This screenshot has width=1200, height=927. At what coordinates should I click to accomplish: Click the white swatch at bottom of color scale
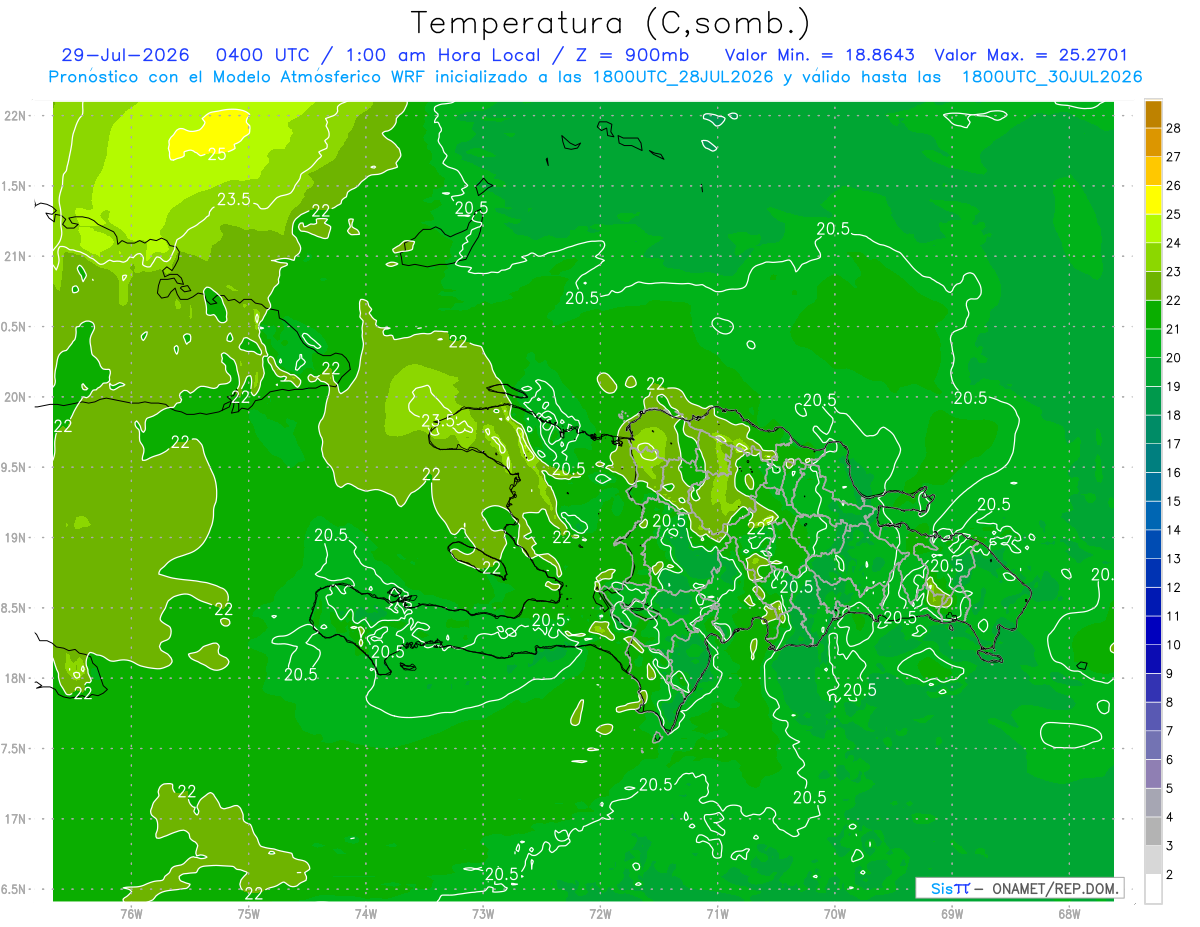coord(1153,889)
